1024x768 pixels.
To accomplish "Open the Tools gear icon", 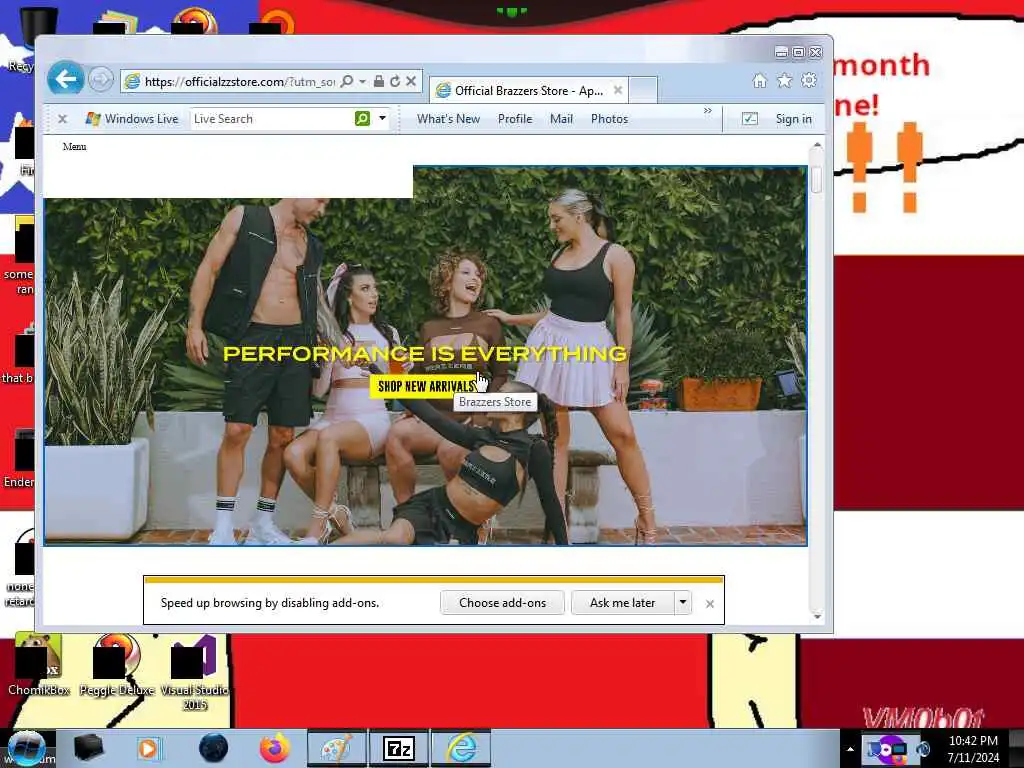I will pos(809,80).
